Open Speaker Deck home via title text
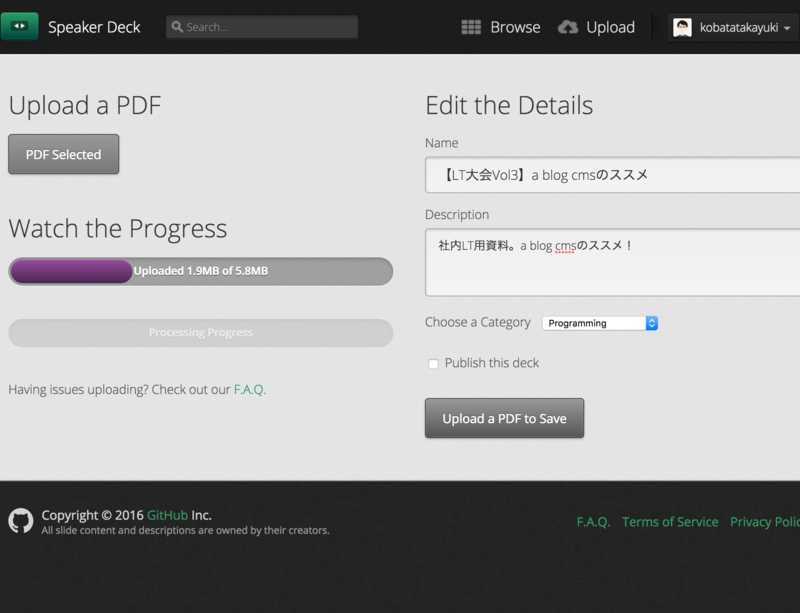Viewport: 800px width, 613px height. [94, 27]
